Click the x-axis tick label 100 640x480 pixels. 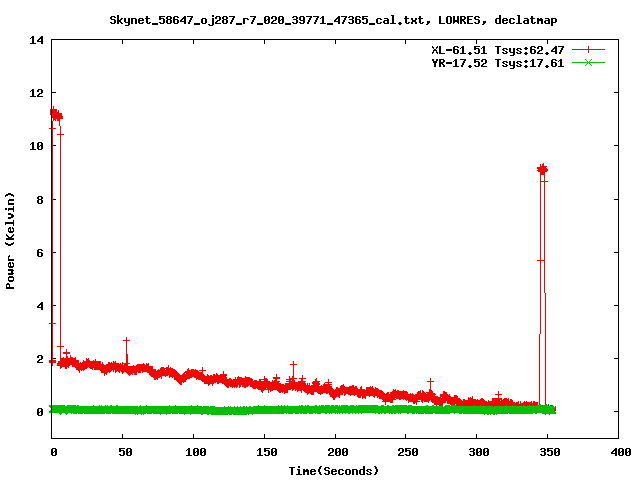196,452
